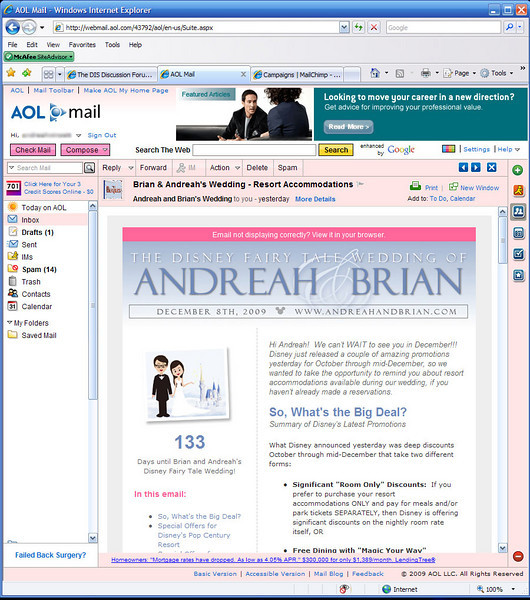The width and height of the screenshot is (530, 600).
Task: Click the Settings link
Action: coord(476,149)
